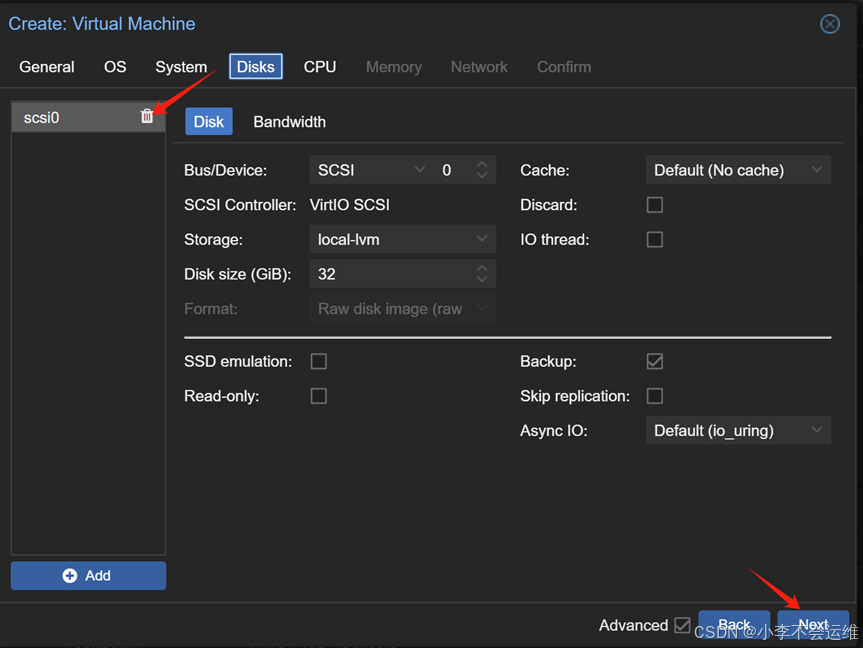The width and height of the screenshot is (863, 648).
Task: Close the Create Virtual Machine dialog
Action: 829,24
